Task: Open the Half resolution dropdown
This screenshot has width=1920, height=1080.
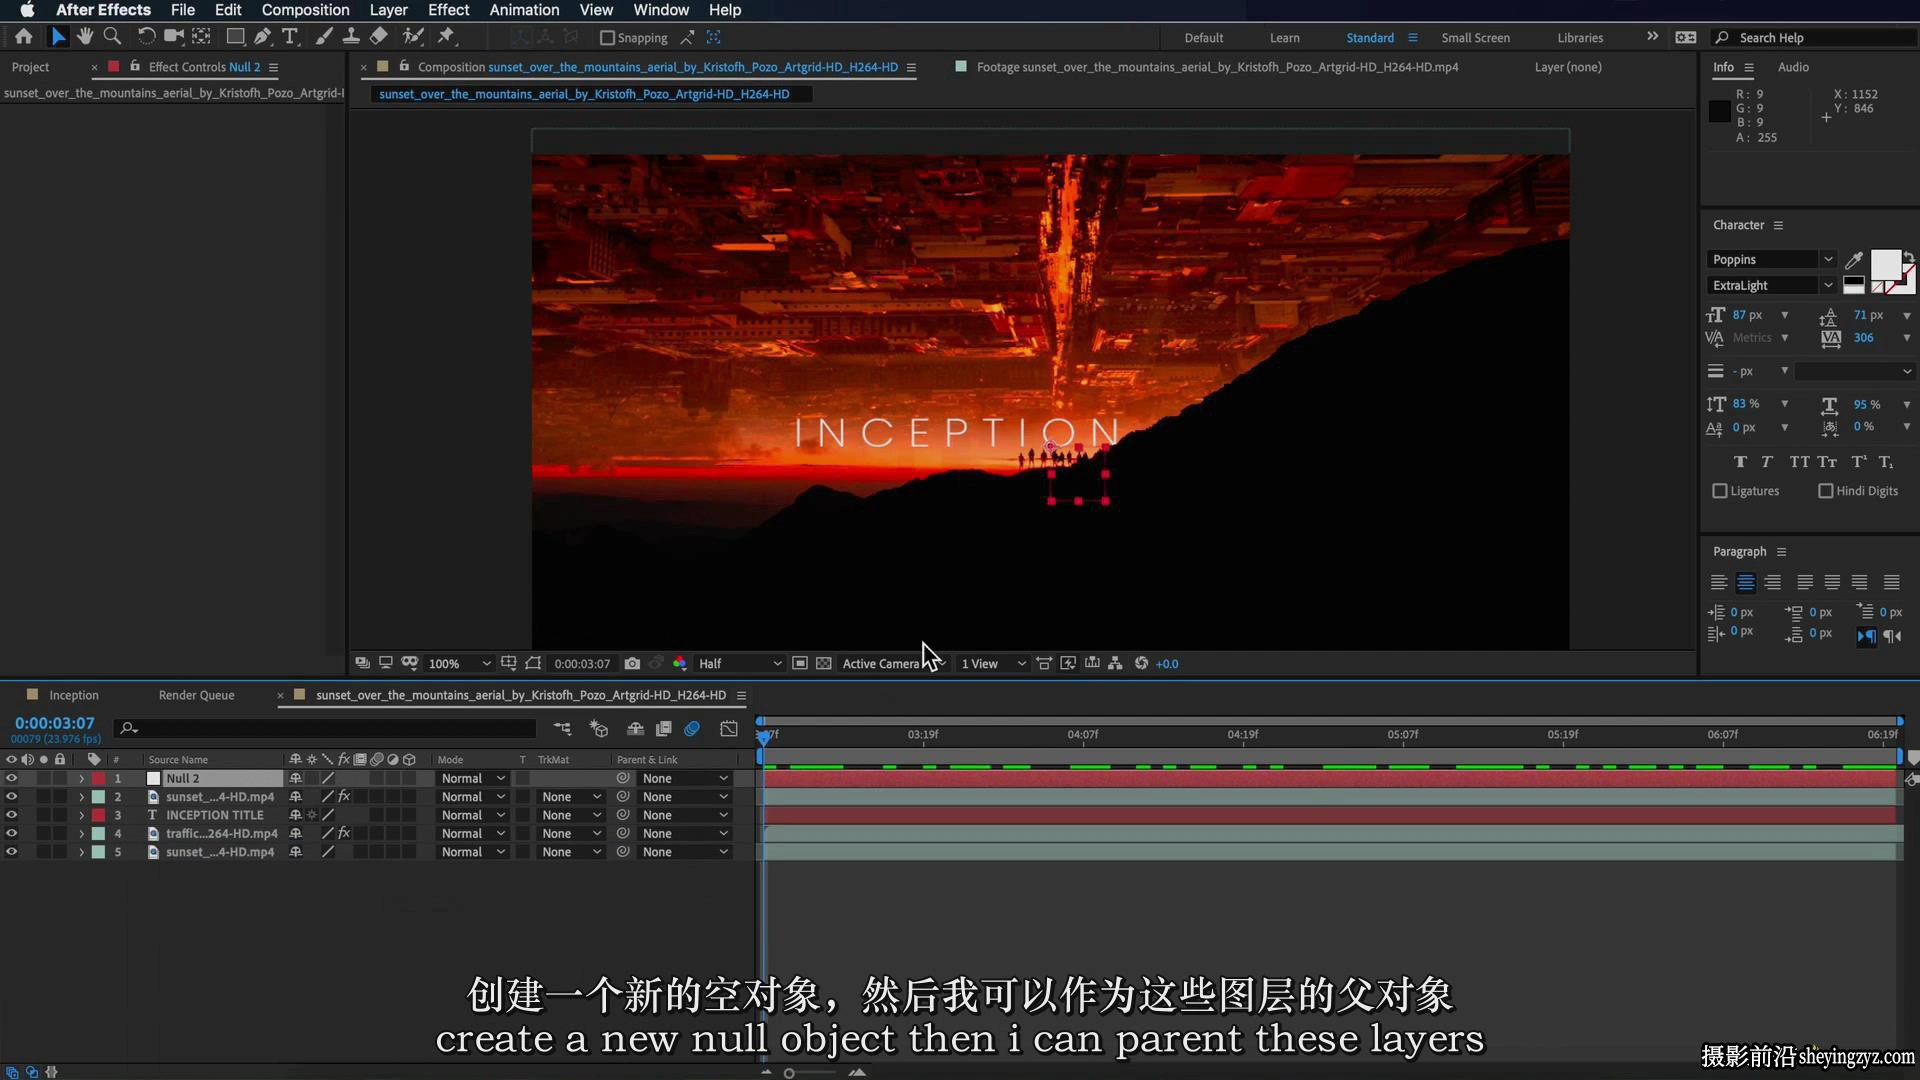Action: (739, 663)
